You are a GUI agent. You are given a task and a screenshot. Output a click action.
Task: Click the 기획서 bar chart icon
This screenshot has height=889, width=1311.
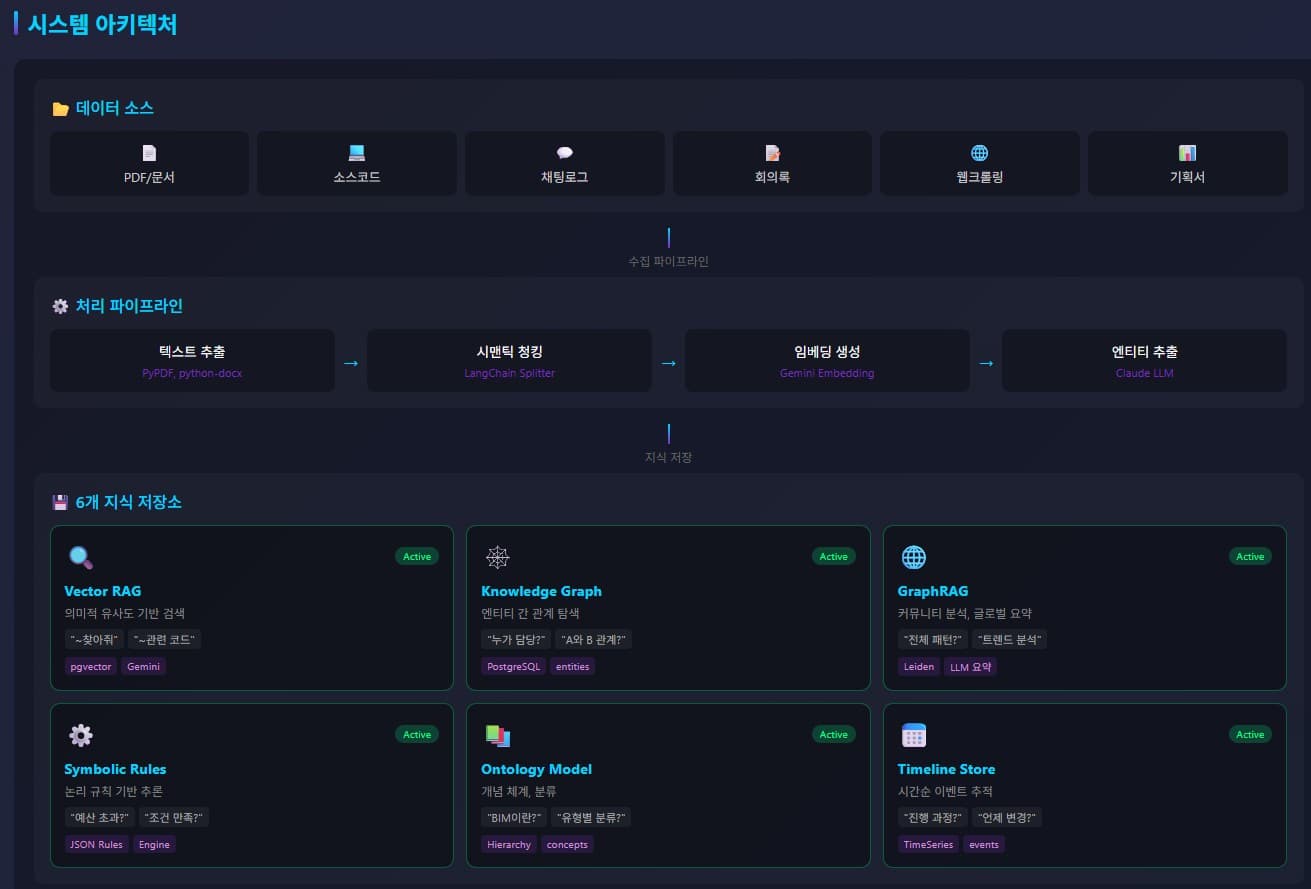pyautogui.click(x=1187, y=153)
